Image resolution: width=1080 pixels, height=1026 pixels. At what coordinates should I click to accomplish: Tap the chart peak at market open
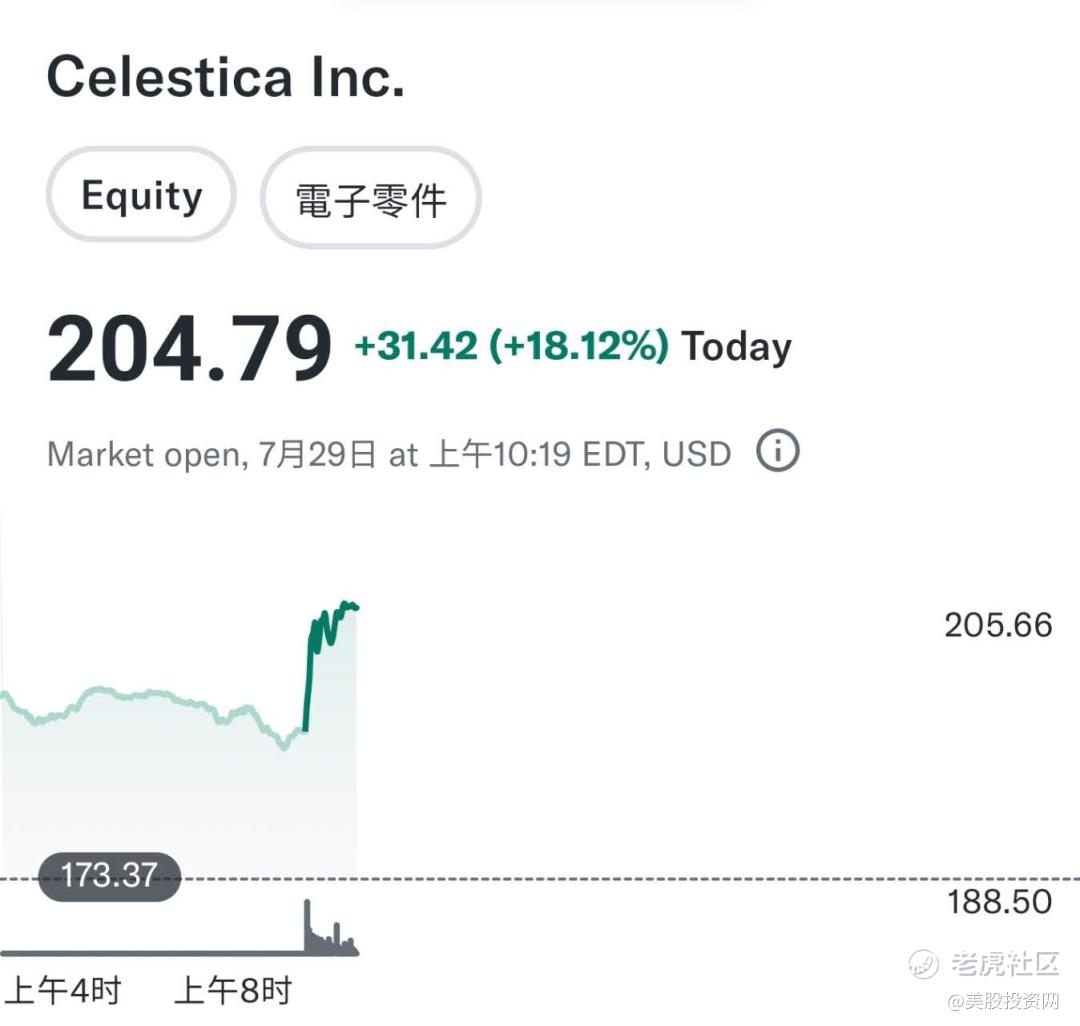pos(346,604)
